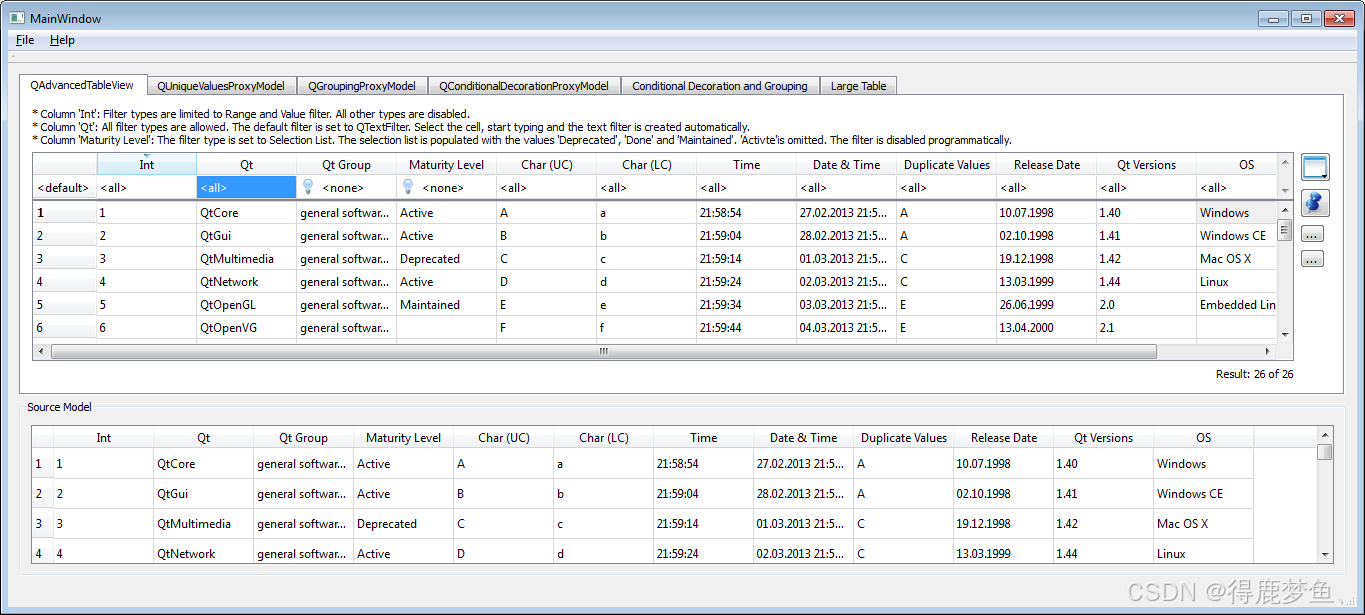Screen dimensions: 1365x615
Task: Click the up arrow beside the OS column header
Action: (x=1285, y=162)
